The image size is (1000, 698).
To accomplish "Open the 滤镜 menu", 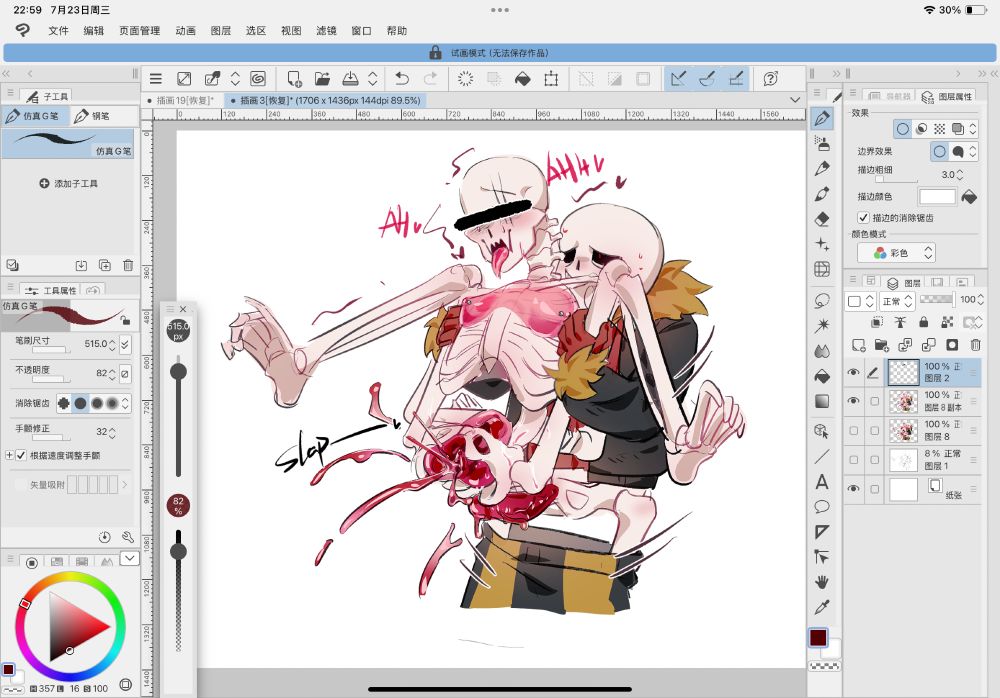I will click(x=326, y=31).
